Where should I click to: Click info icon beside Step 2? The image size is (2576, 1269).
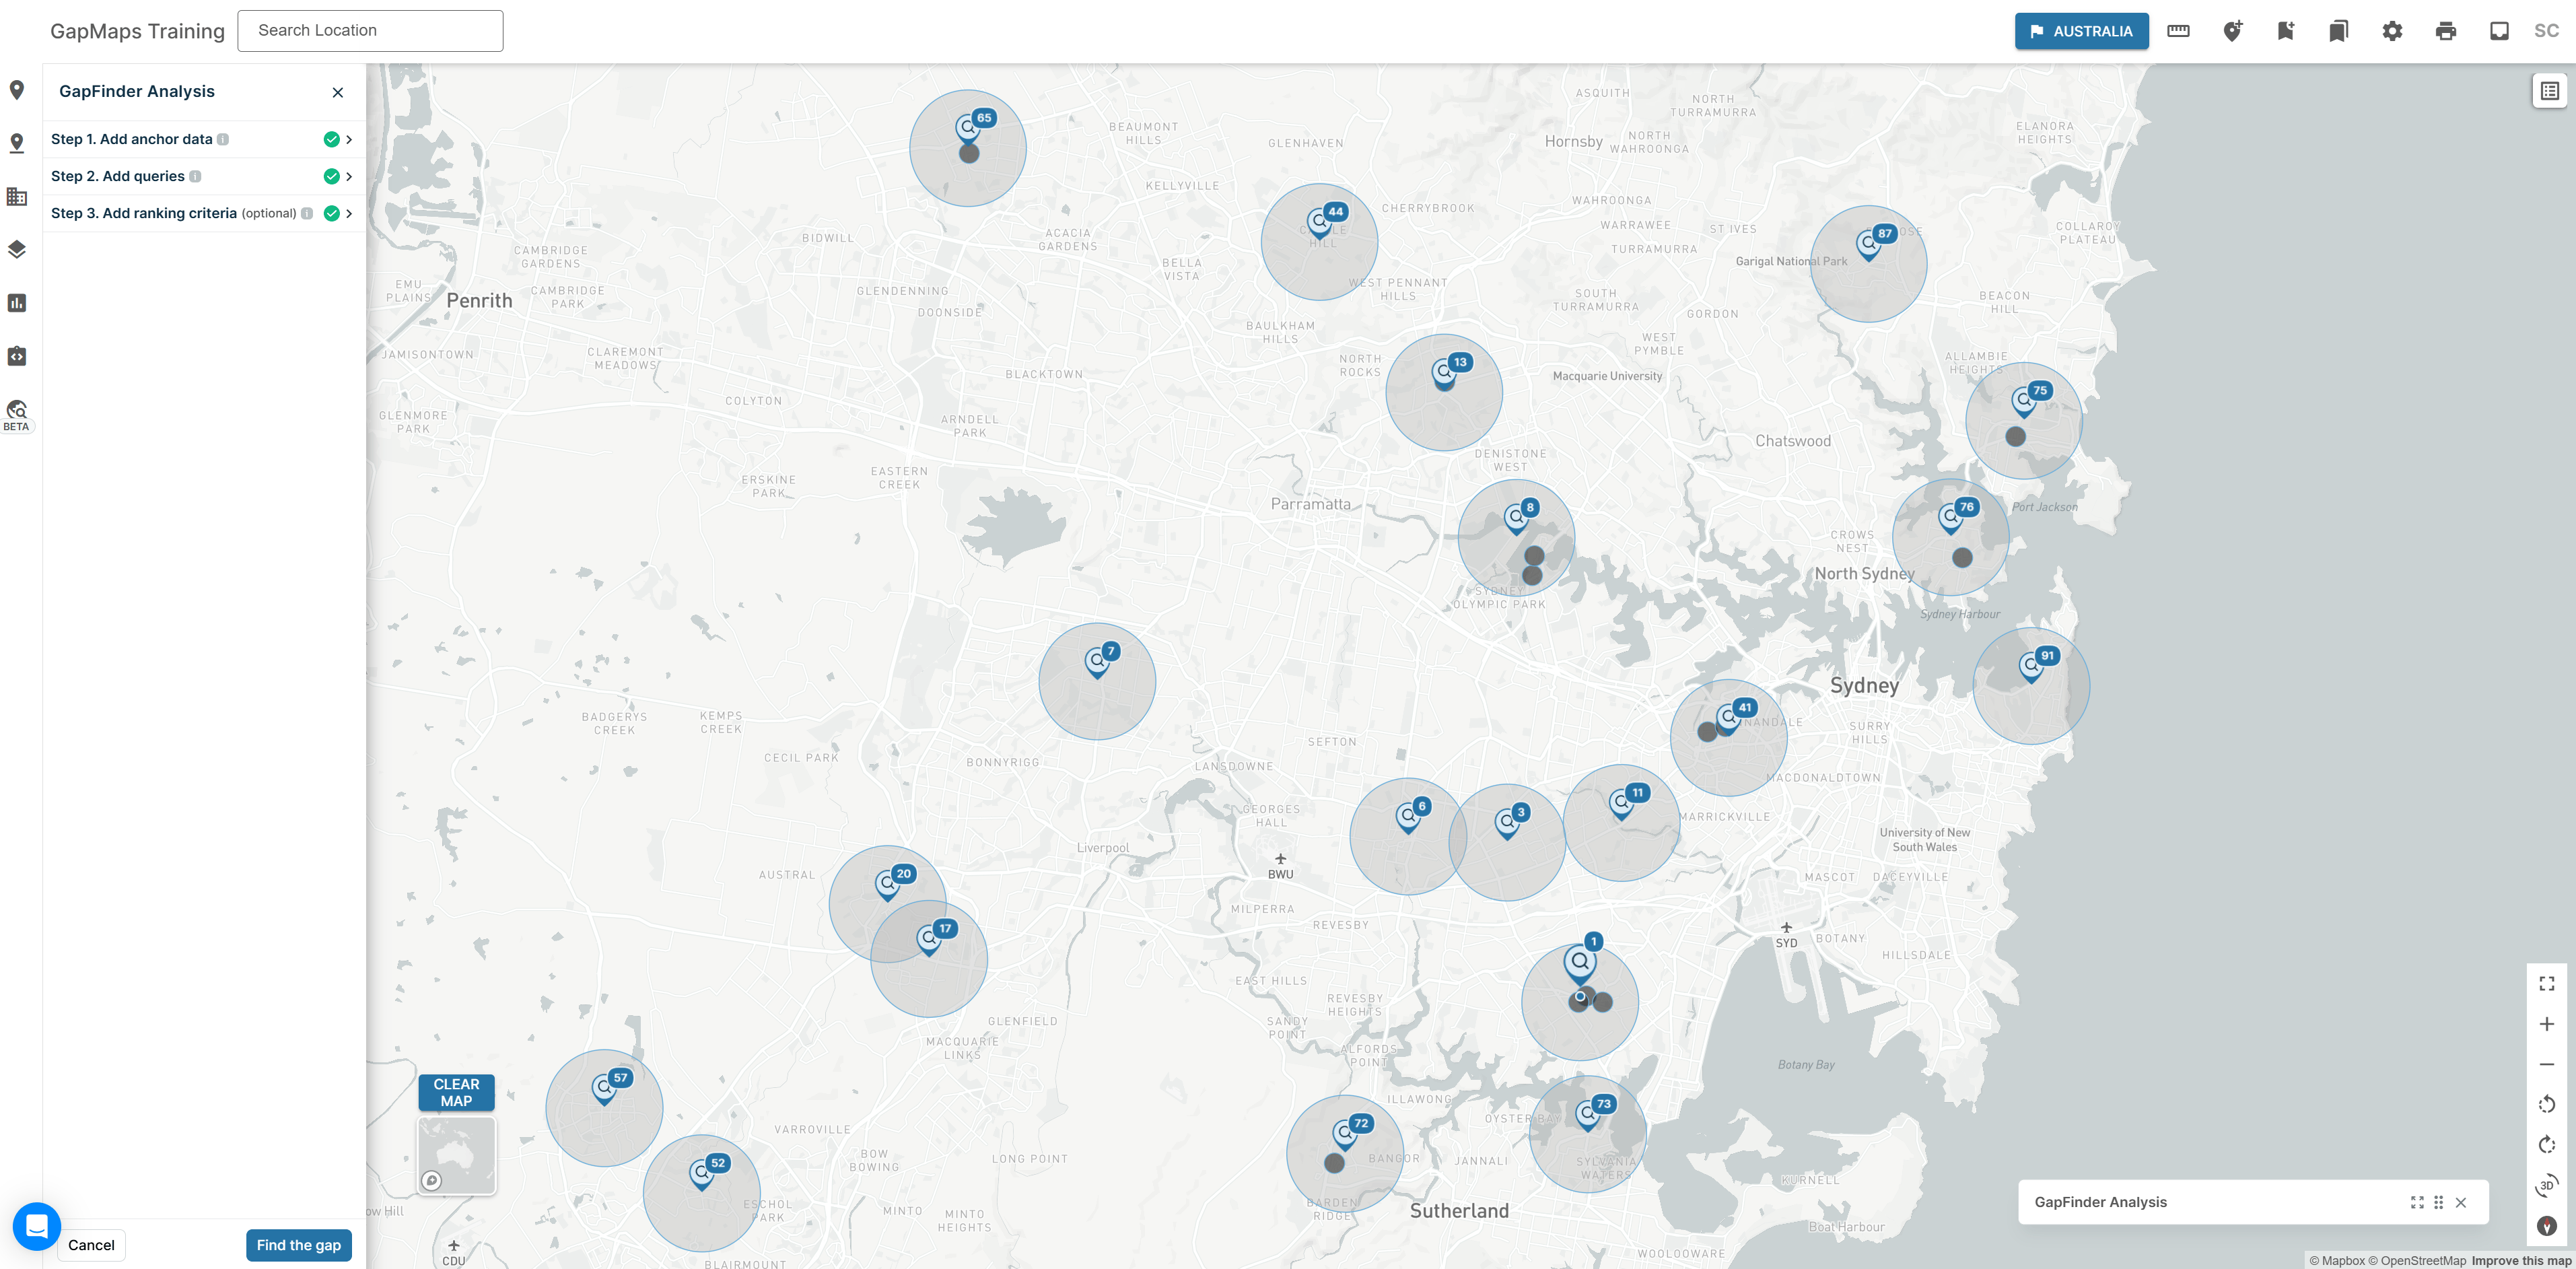click(195, 176)
